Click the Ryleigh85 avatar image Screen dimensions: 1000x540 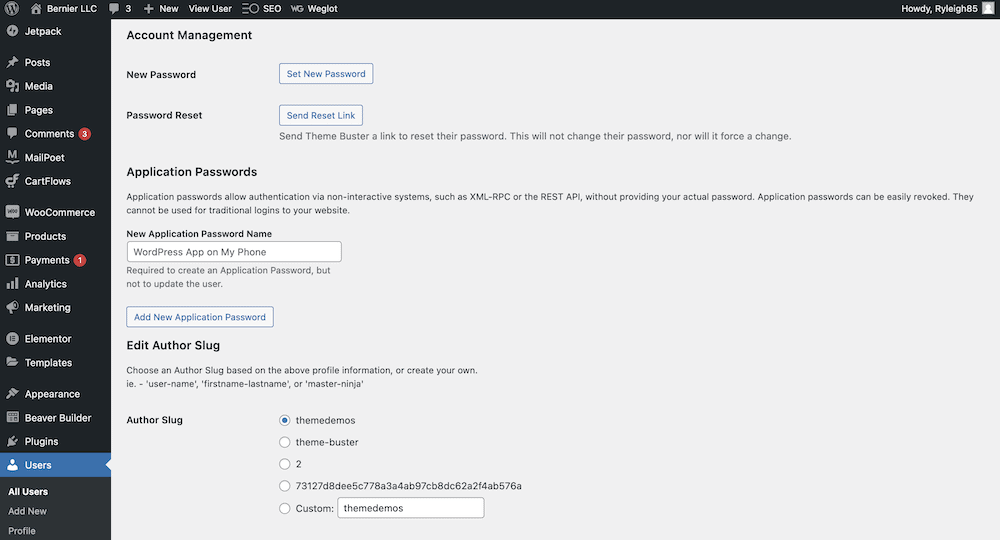(988, 8)
